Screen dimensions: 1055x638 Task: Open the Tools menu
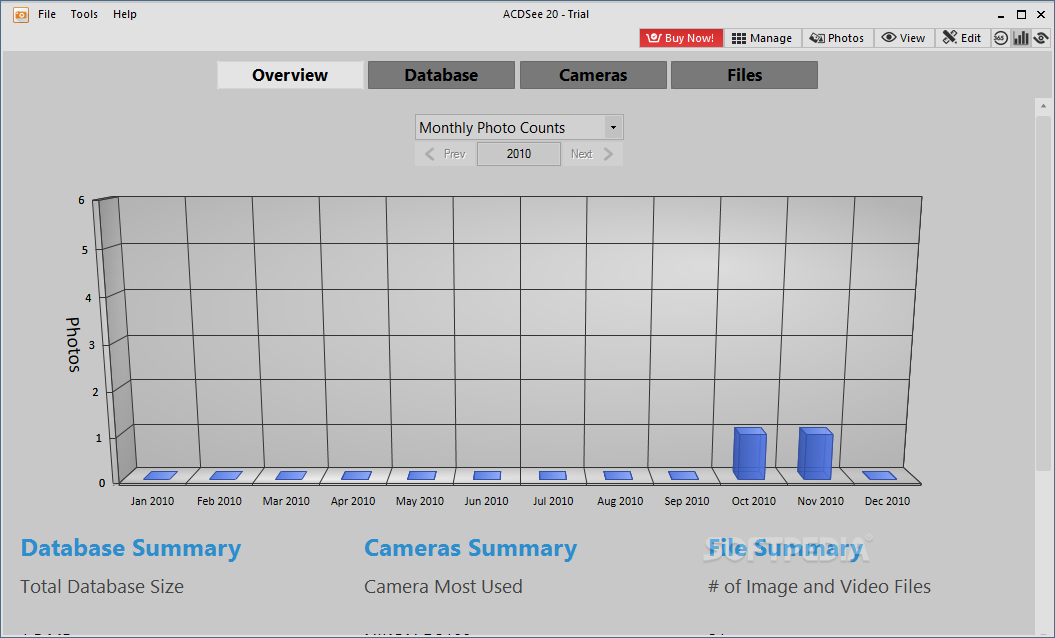point(84,14)
